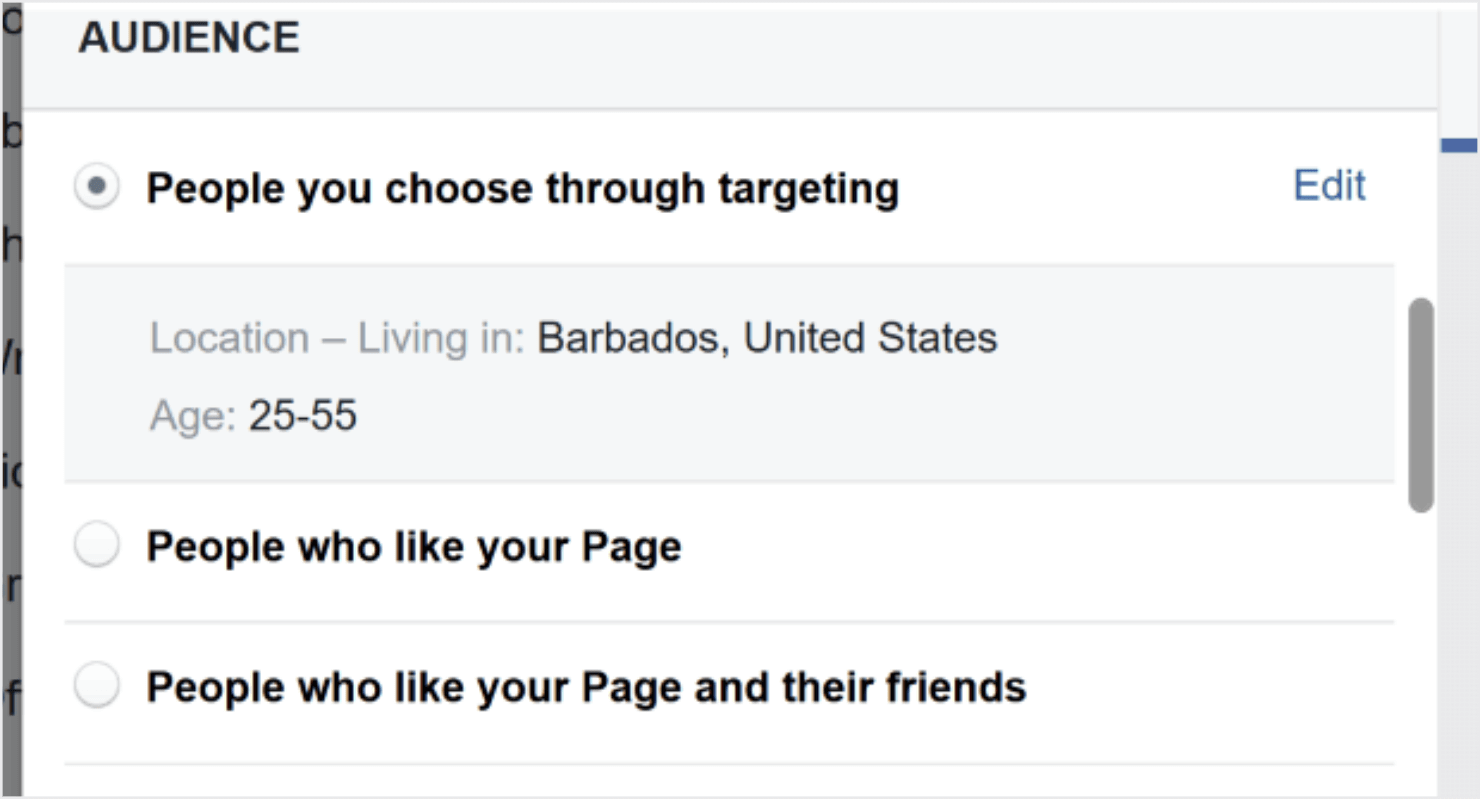Click the "People you choose through targeting" label
This screenshot has width=1480, height=799.
[522, 189]
